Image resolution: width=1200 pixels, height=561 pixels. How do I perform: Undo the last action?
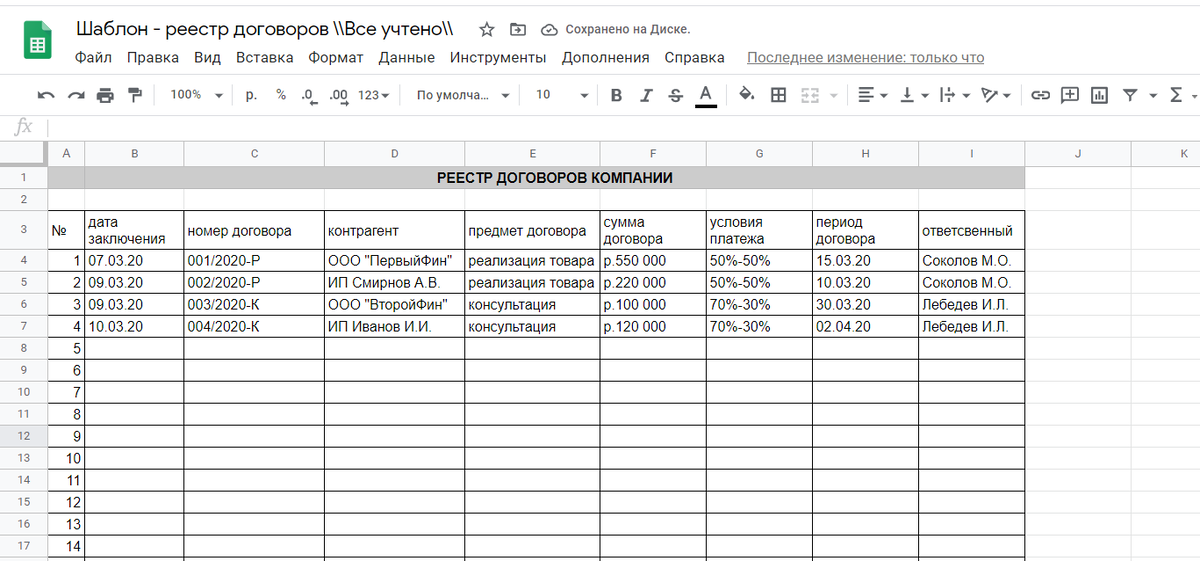(x=46, y=95)
